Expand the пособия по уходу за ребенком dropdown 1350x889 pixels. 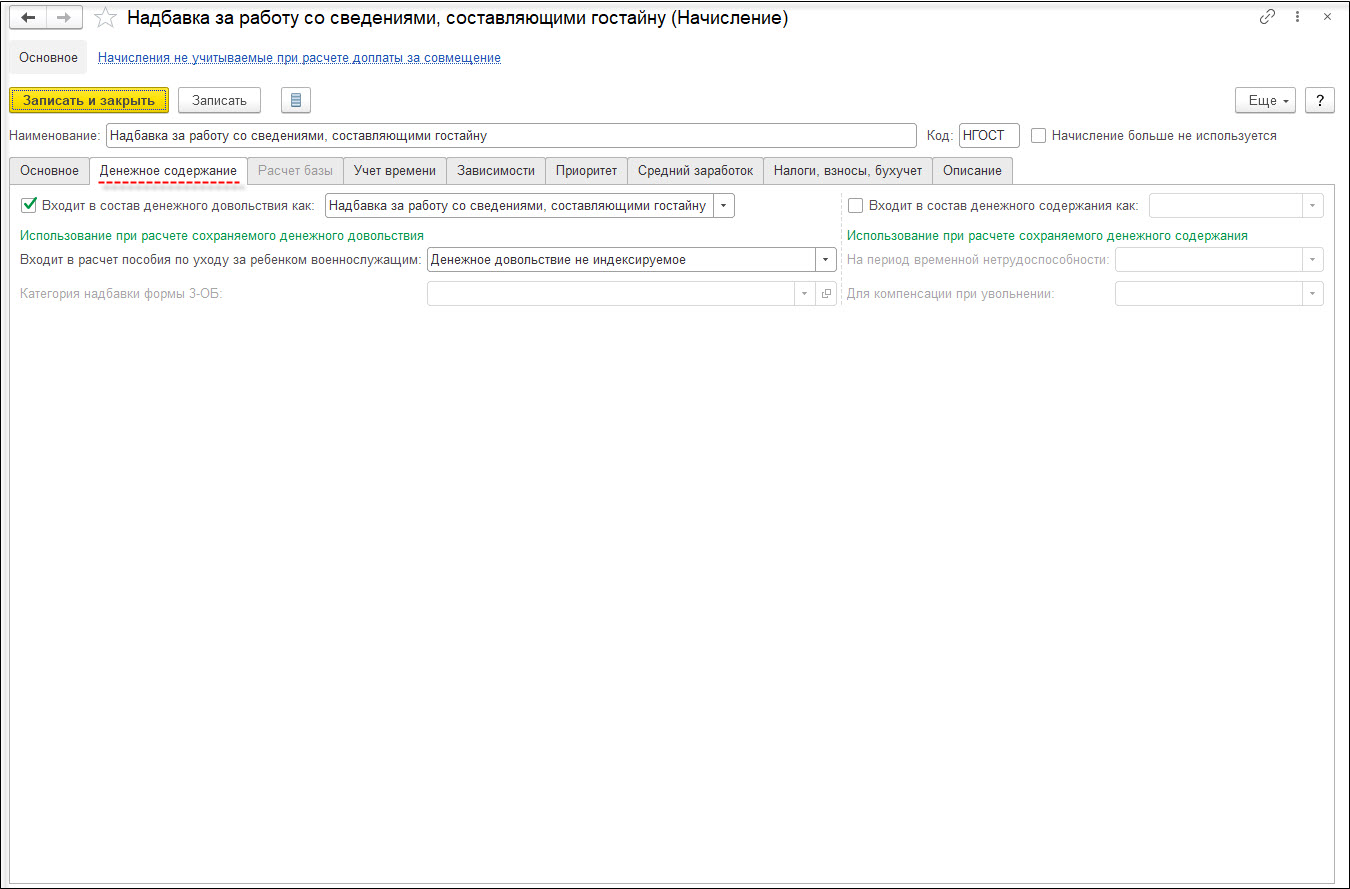[x=826, y=260]
